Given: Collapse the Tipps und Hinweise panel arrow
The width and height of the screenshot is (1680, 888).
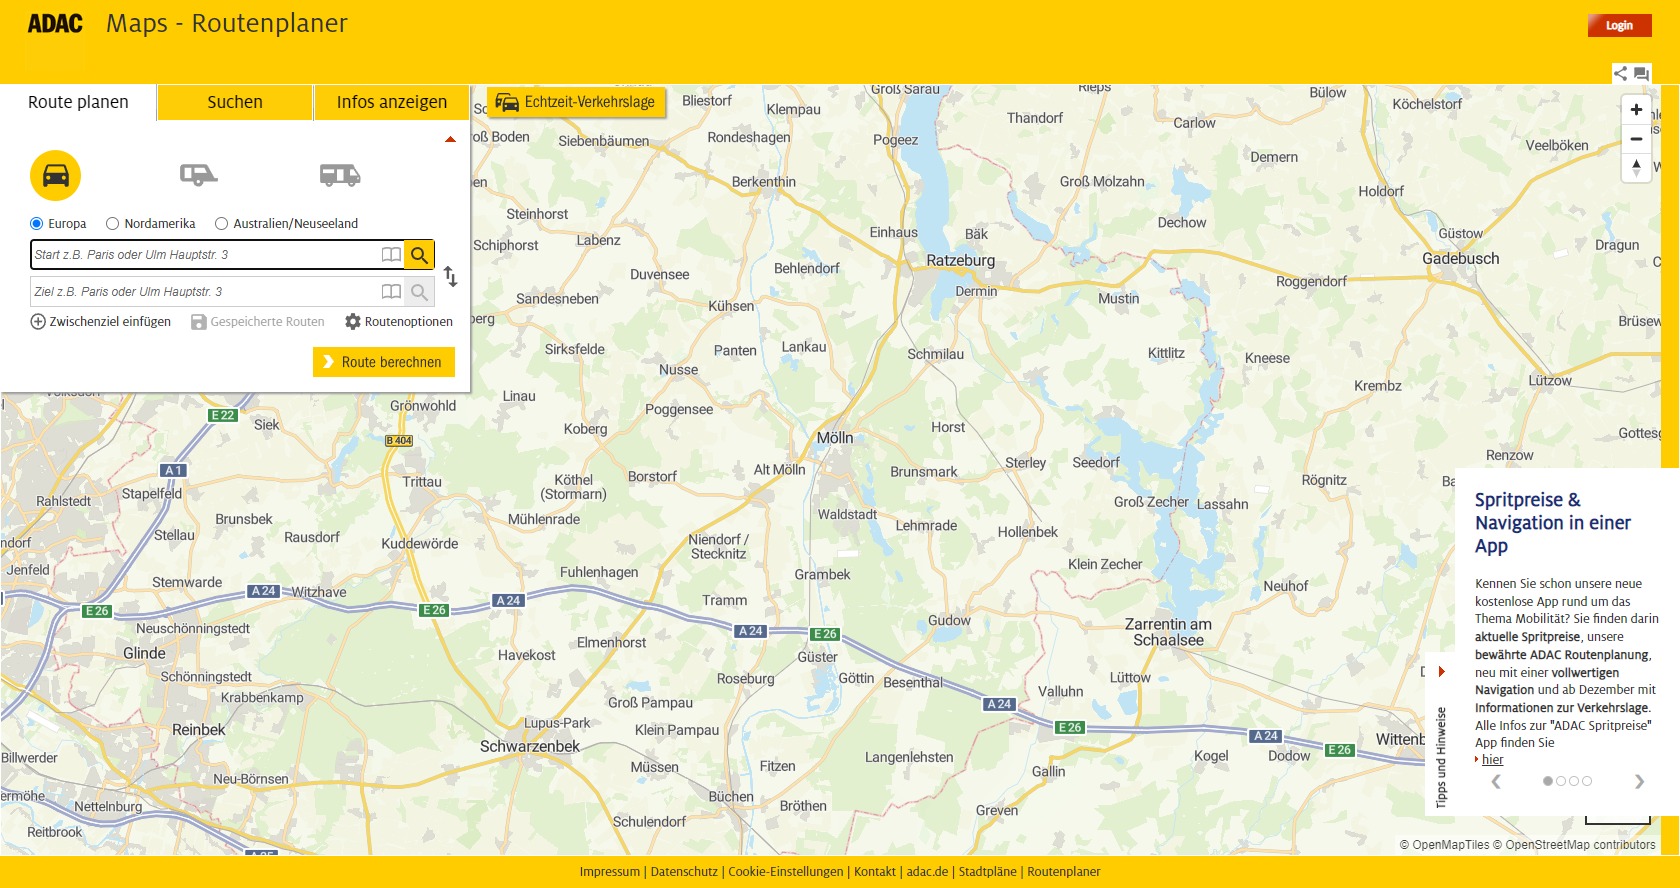Looking at the screenshot, I should pos(1441,671).
